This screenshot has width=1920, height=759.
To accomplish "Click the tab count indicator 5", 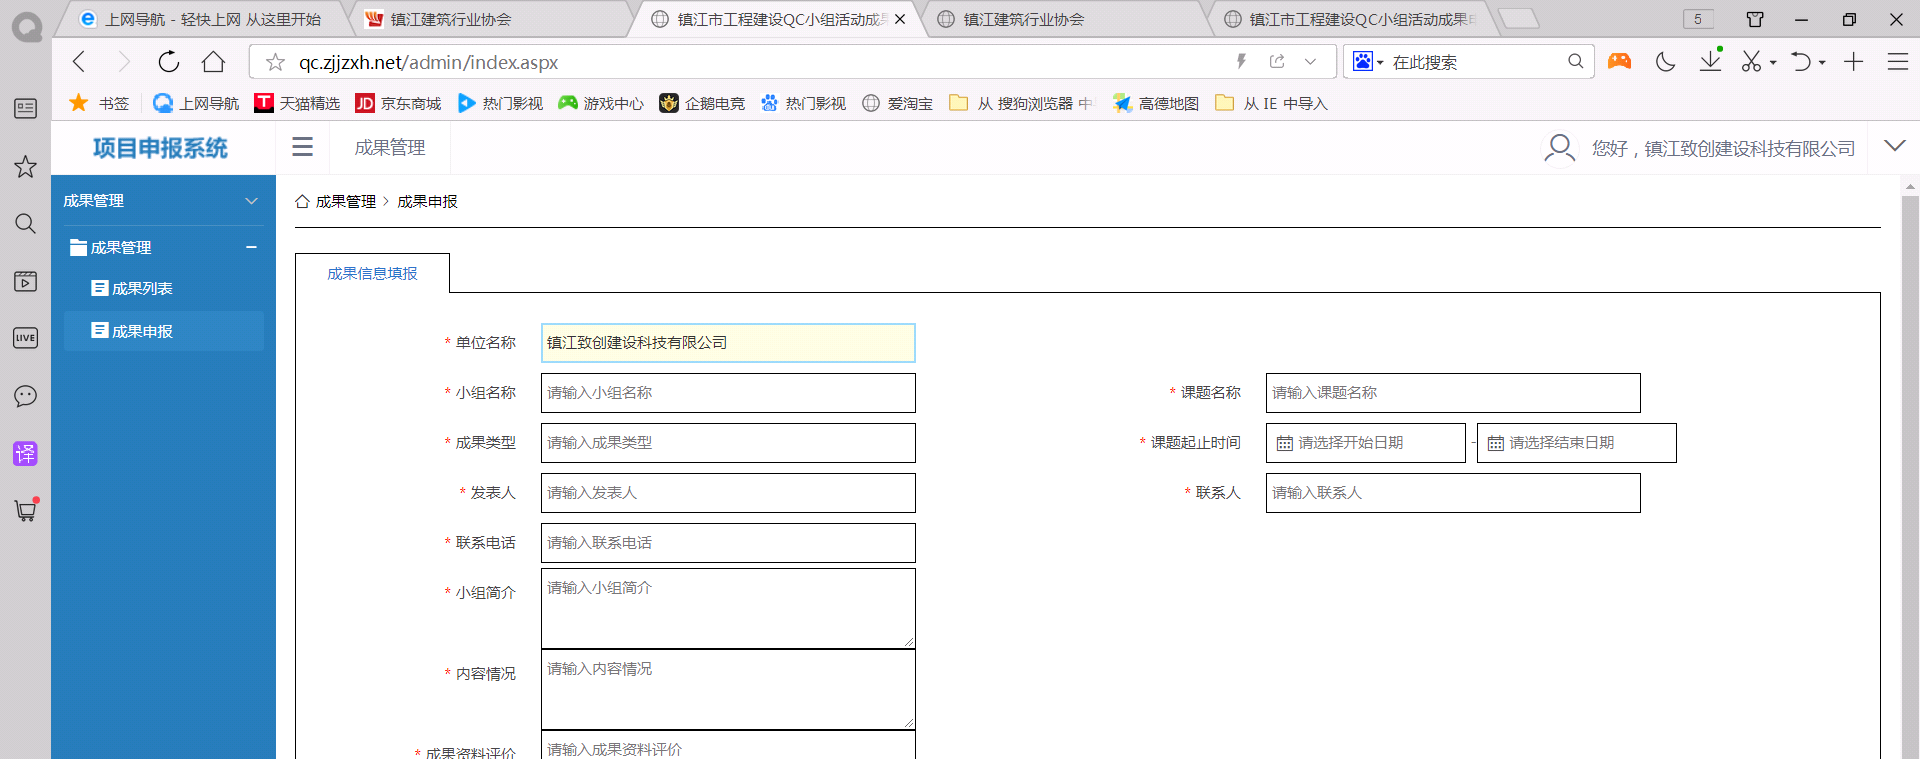I will pos(1697,19).
